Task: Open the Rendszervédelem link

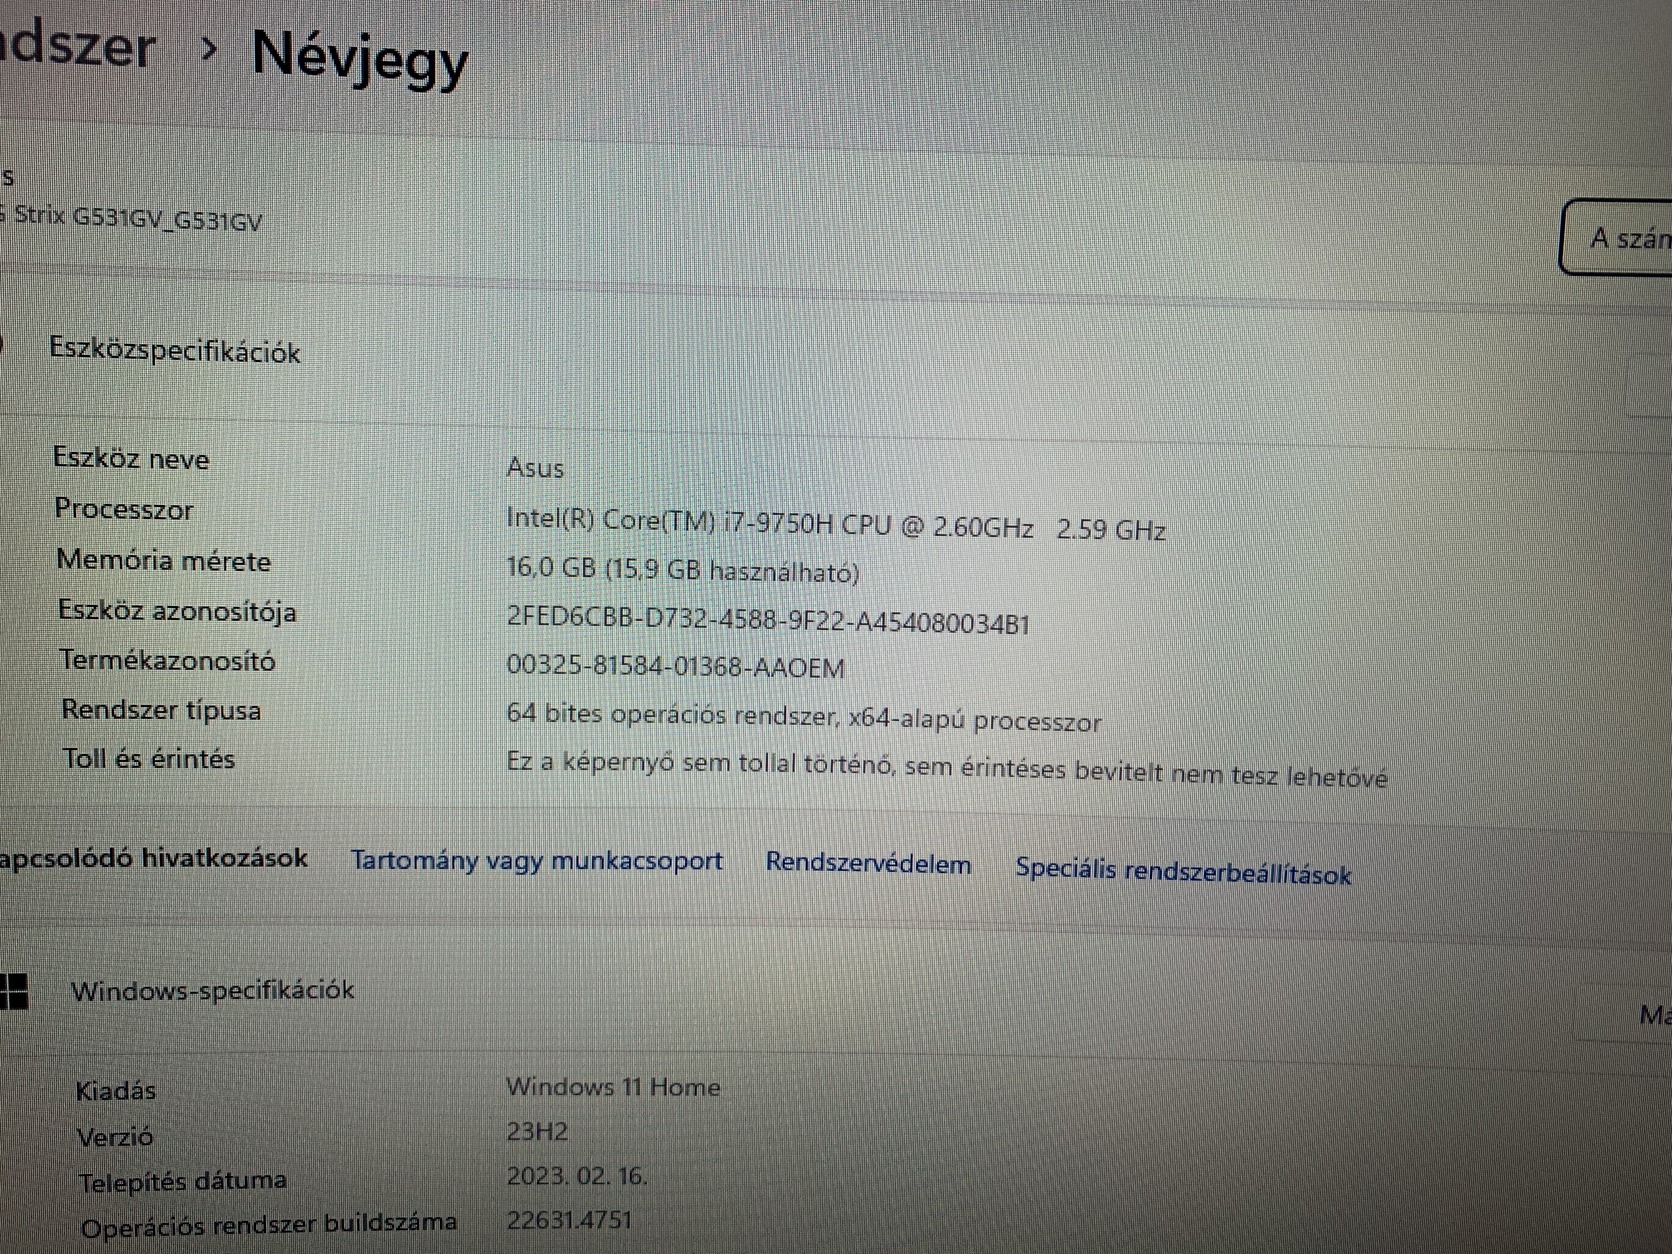Action: point(868,864)
